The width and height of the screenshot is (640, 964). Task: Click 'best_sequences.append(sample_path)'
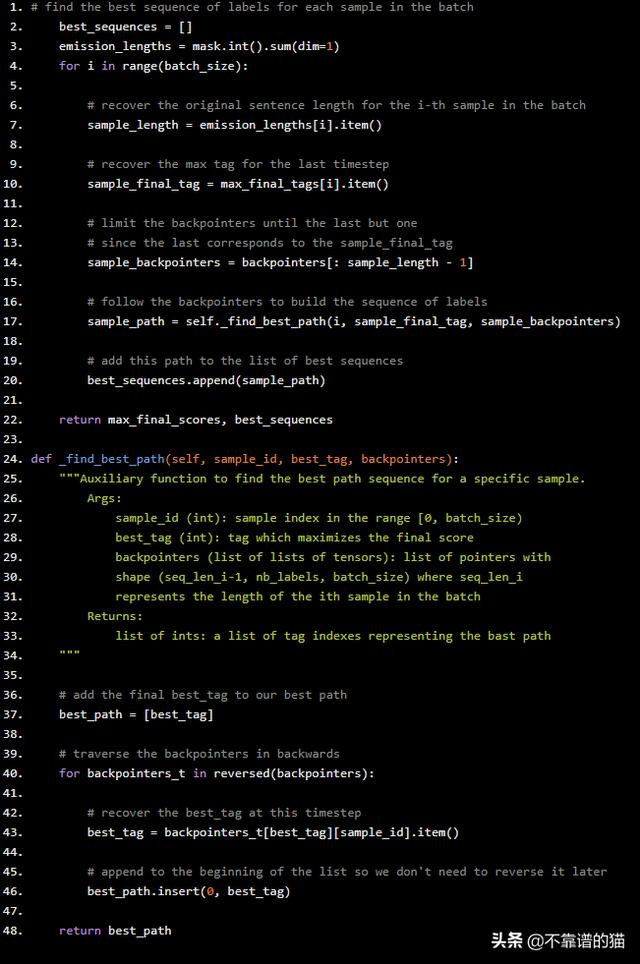[x=206, y=380]
